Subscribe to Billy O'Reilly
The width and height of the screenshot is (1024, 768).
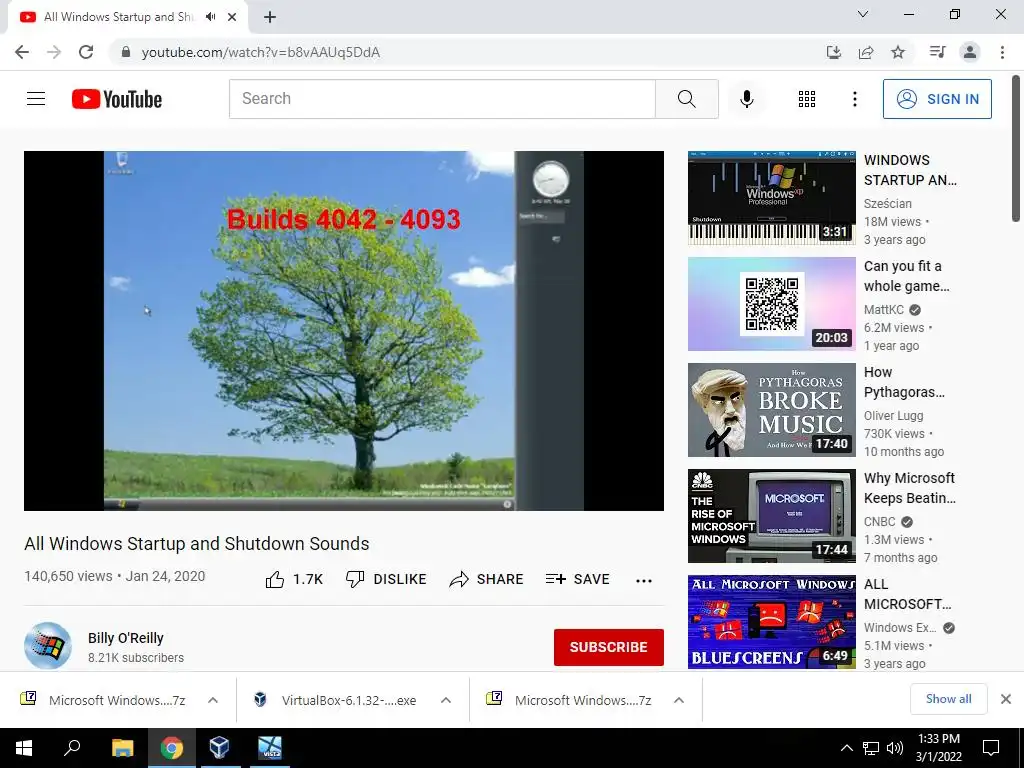tap(609, 647)
